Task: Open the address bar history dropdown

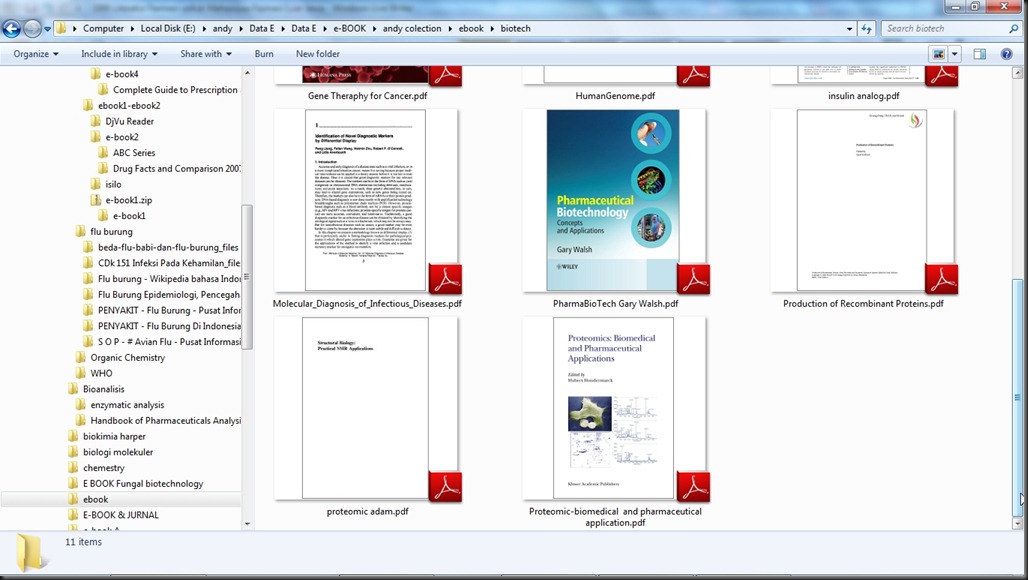Action: (x=850, y=29)
